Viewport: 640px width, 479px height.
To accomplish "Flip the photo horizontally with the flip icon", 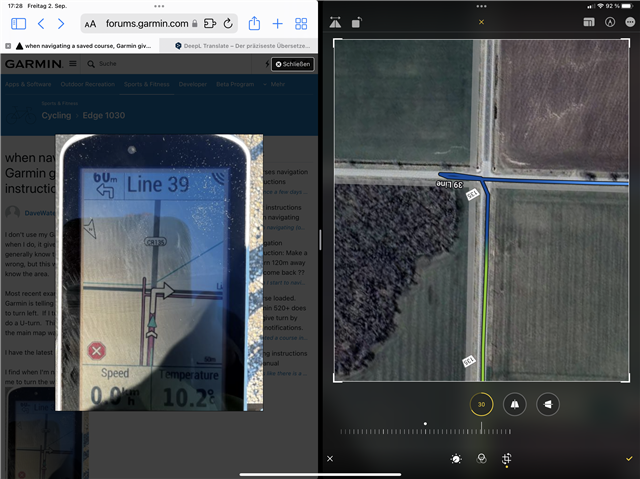I will click(335, 23).
